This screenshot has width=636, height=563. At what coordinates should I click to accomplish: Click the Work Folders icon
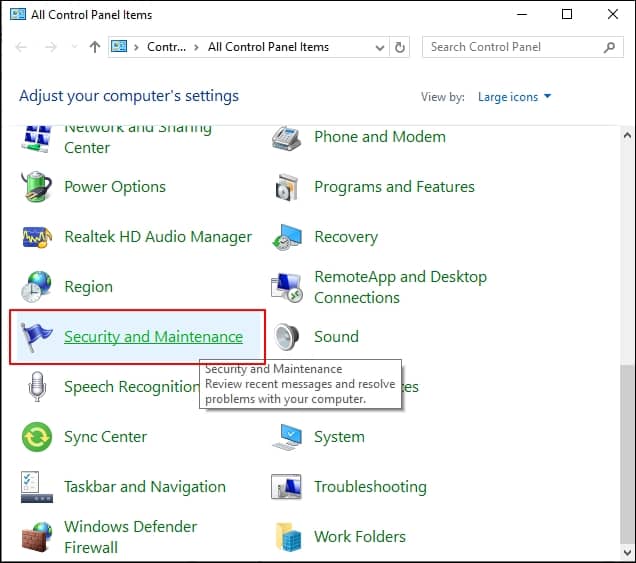[x=288, y=537]
